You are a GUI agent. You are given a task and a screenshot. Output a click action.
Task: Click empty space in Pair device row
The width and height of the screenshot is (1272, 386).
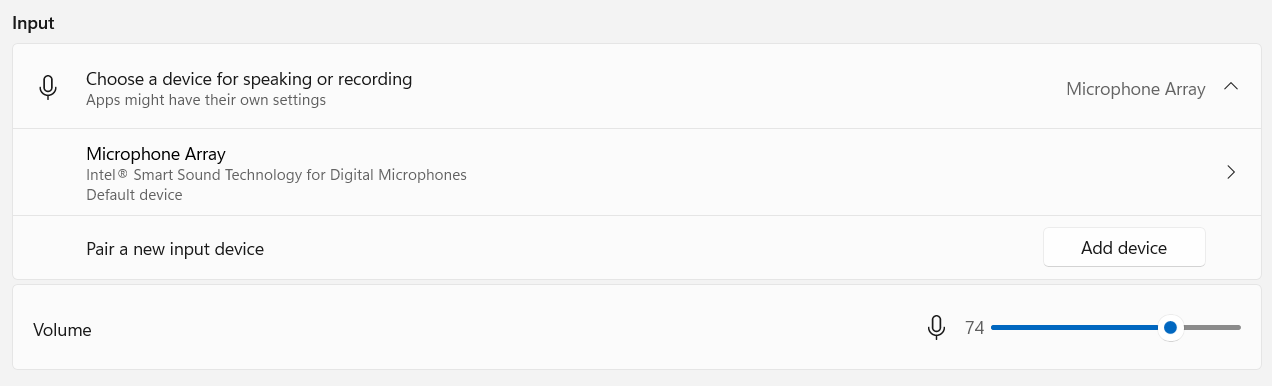pos(650,248)
